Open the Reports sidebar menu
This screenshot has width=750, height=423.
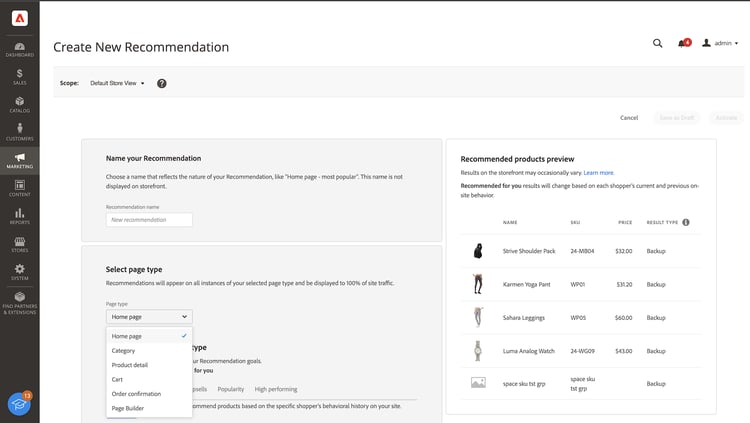20,215
